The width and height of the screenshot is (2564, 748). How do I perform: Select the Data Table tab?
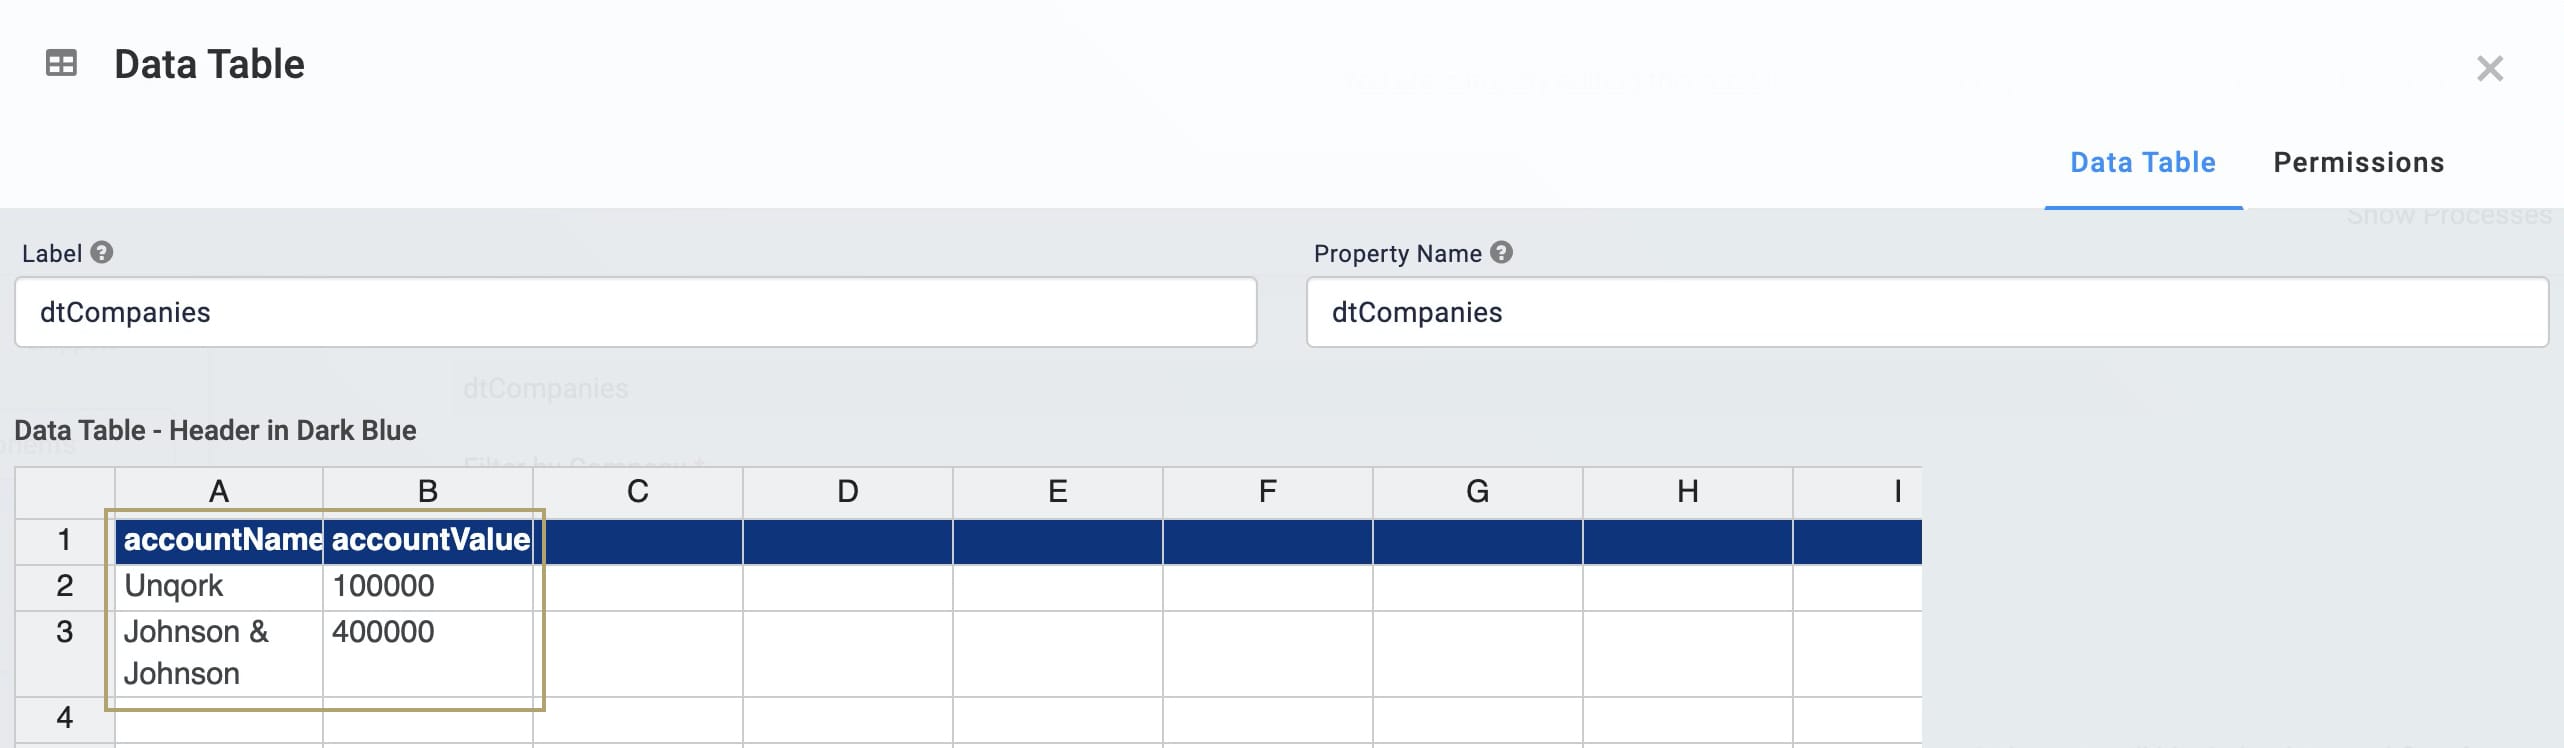coord(2142,162)
